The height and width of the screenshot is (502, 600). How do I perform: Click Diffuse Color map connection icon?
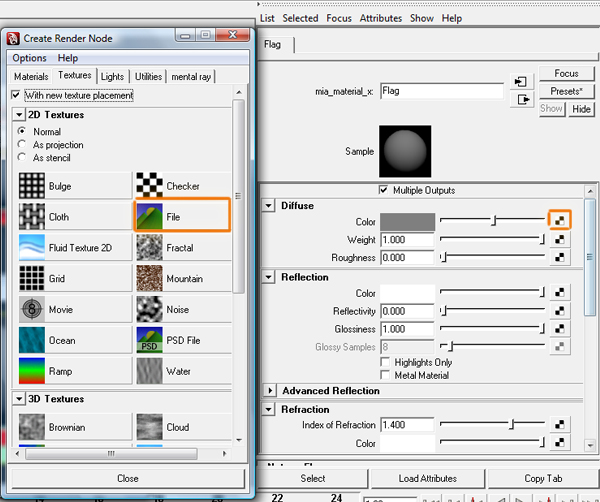tap(560, 220)
